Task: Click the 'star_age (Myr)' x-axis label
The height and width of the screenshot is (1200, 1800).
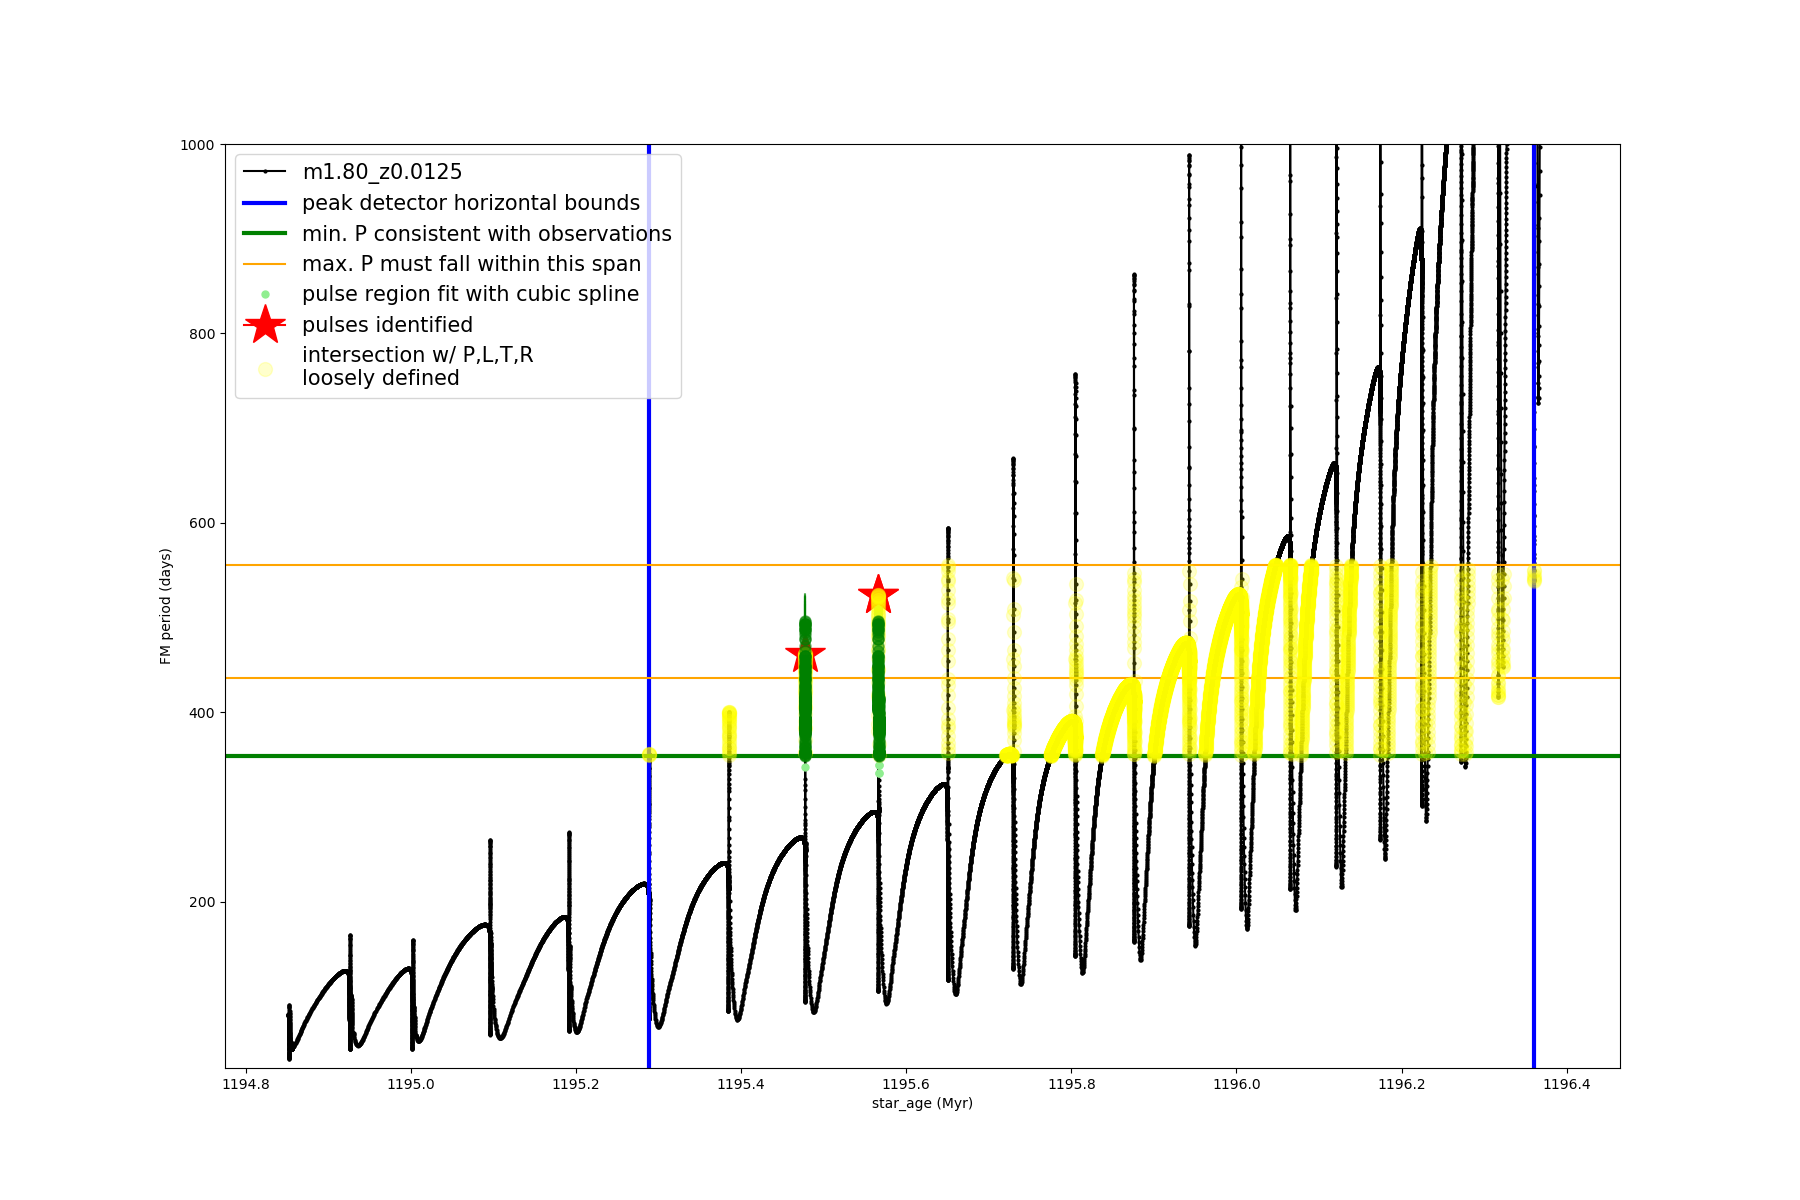Action: [x=922, y=1103]
